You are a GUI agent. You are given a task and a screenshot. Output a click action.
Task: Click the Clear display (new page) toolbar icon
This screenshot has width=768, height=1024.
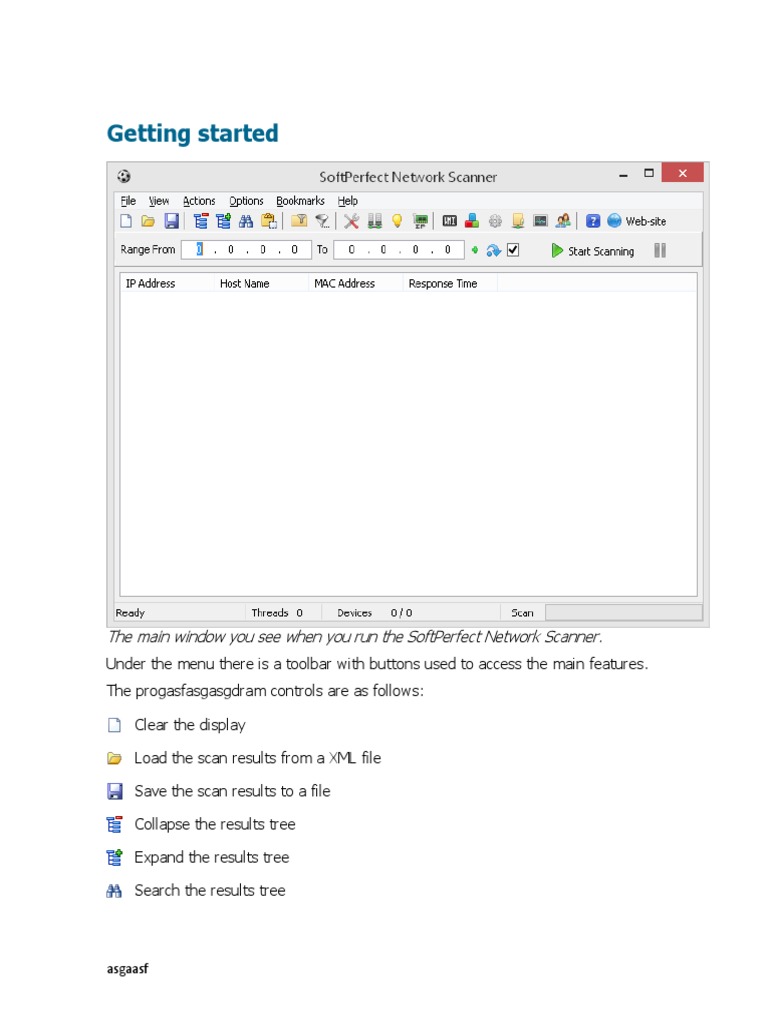[126, 221]
